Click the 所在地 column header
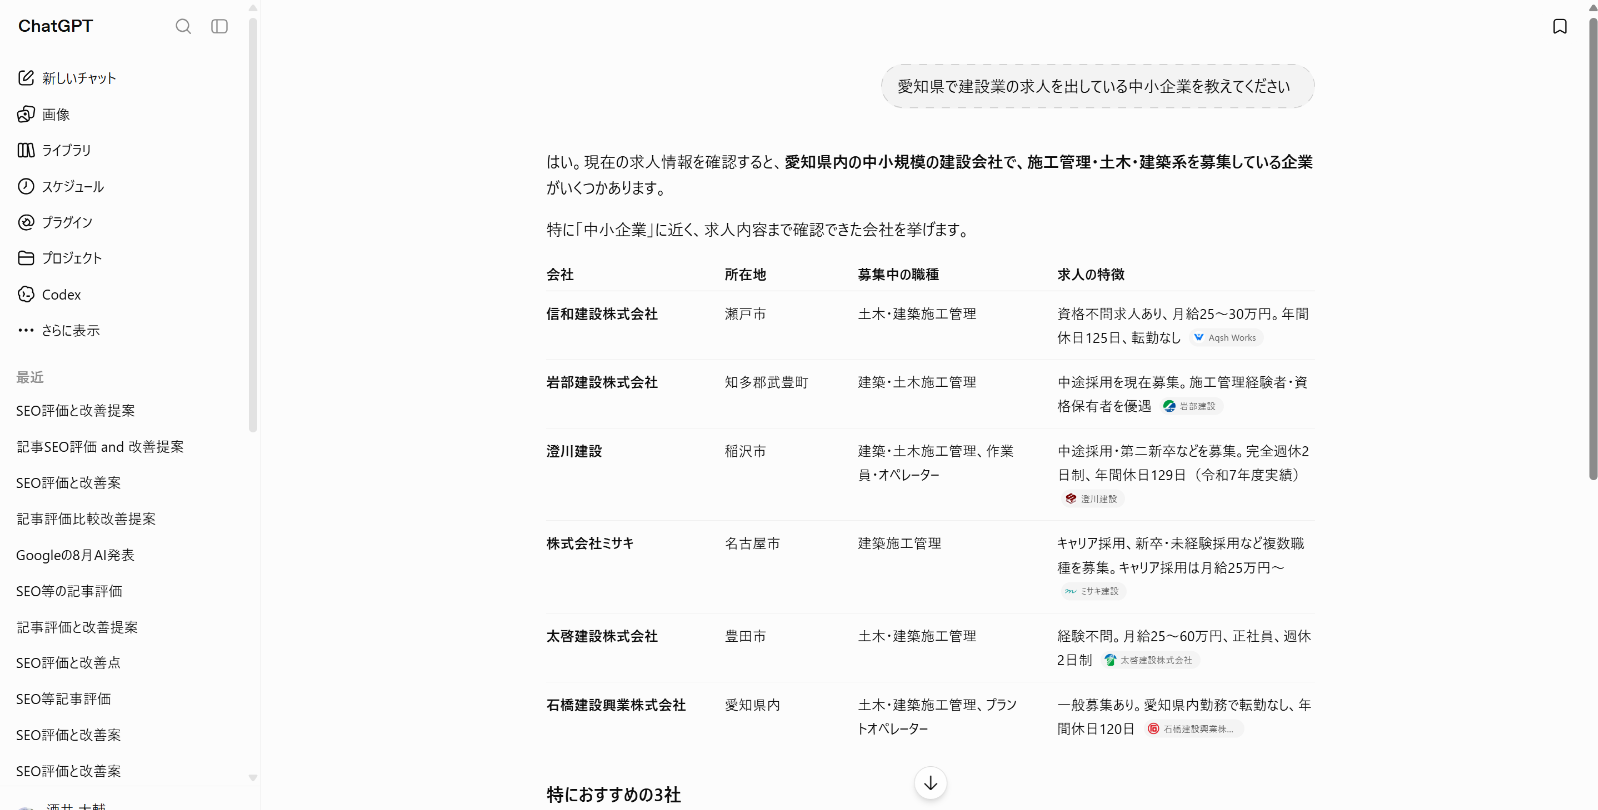1598x810 pixels. click(745, 274)
